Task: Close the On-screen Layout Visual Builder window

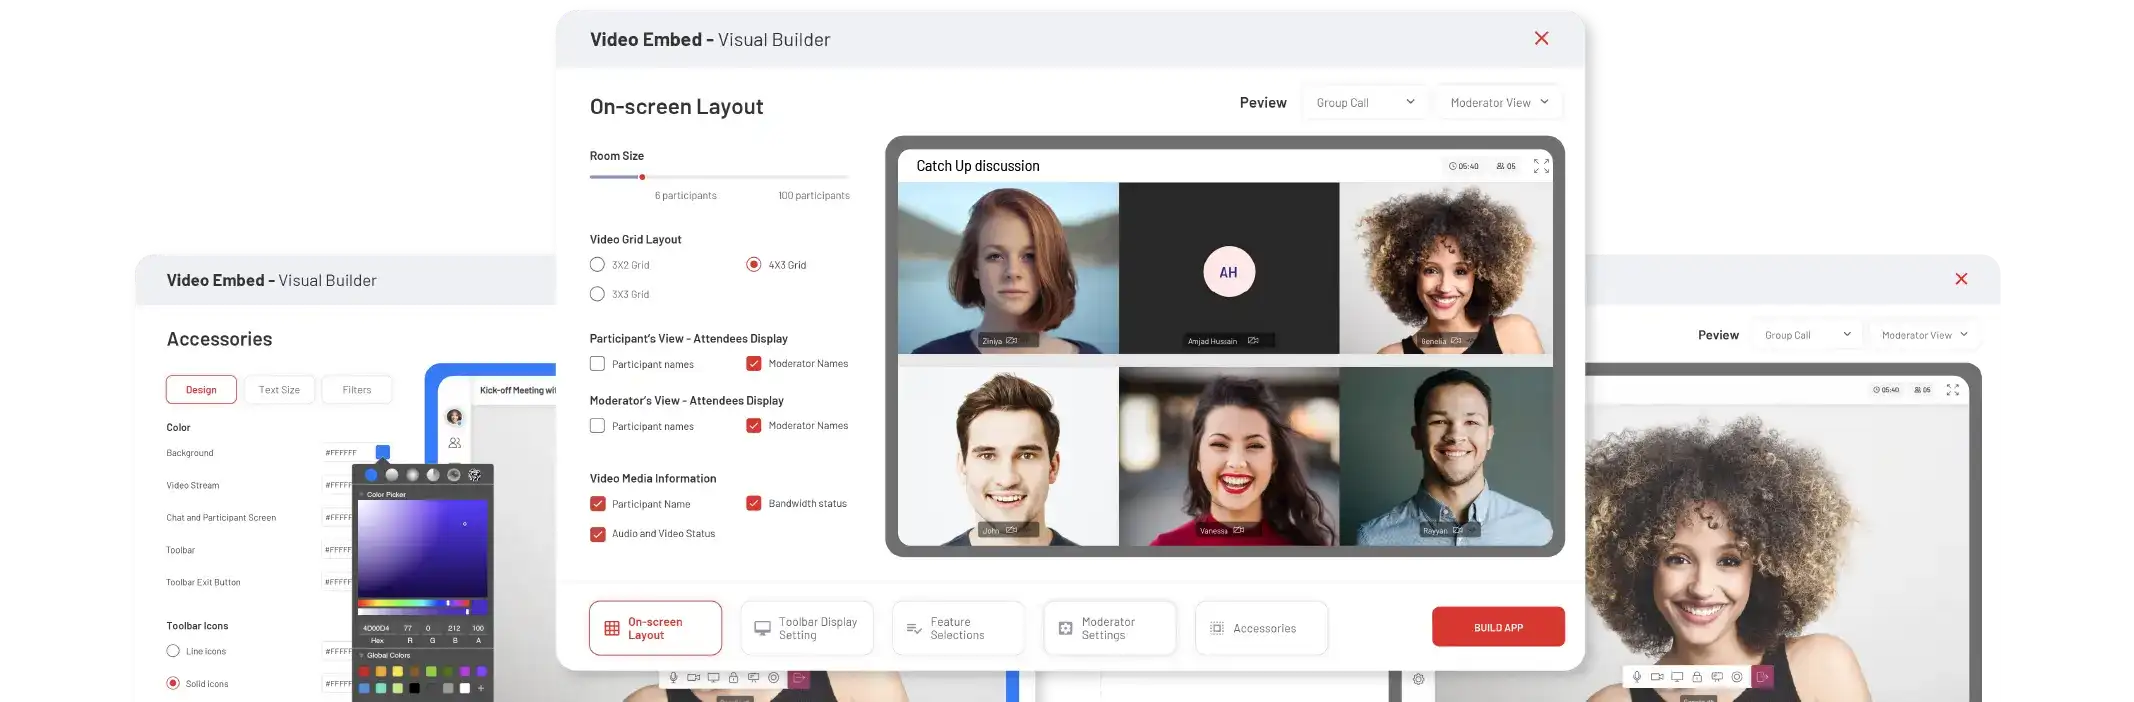Action: tap(1541, 38)
